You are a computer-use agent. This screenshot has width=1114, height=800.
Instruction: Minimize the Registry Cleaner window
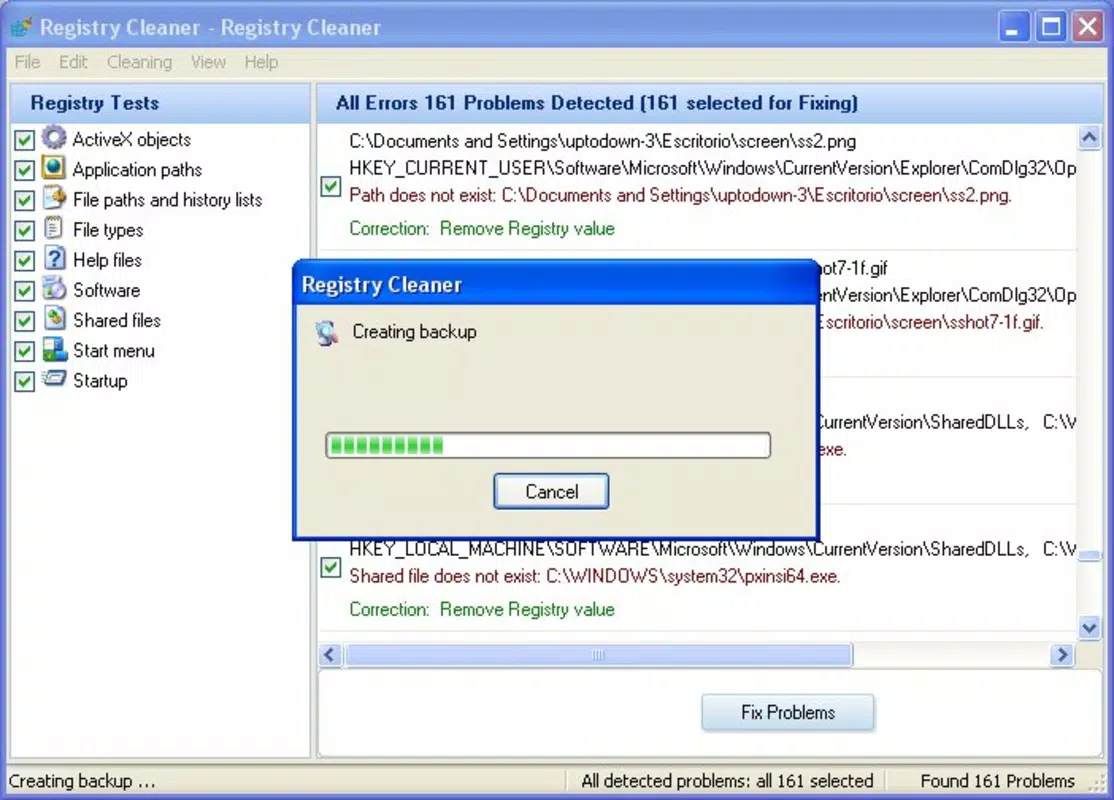[x=1014, y=27]
